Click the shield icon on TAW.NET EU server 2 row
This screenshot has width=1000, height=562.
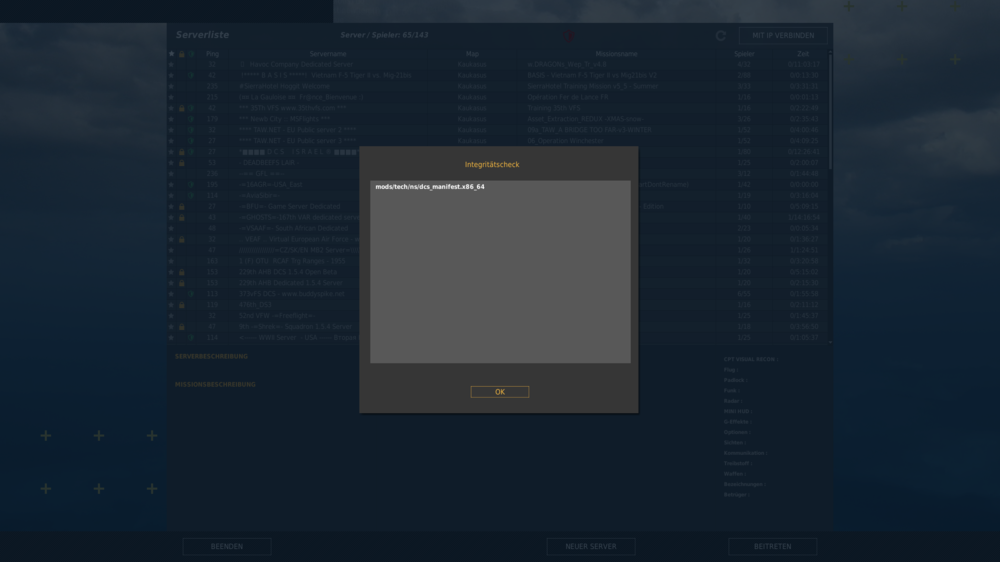coord(191,129)
